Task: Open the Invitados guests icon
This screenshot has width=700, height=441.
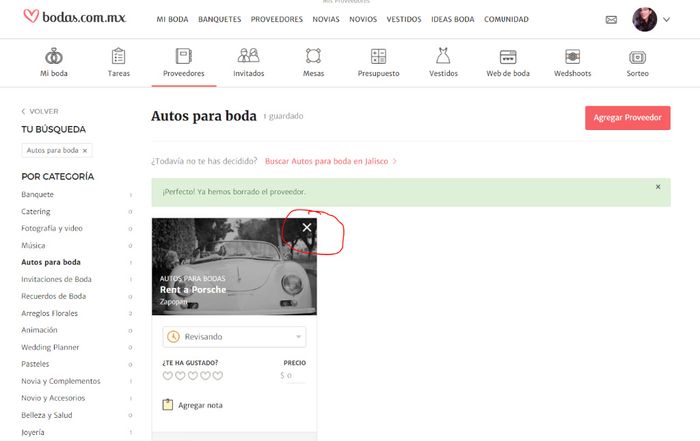Action: 249,56
